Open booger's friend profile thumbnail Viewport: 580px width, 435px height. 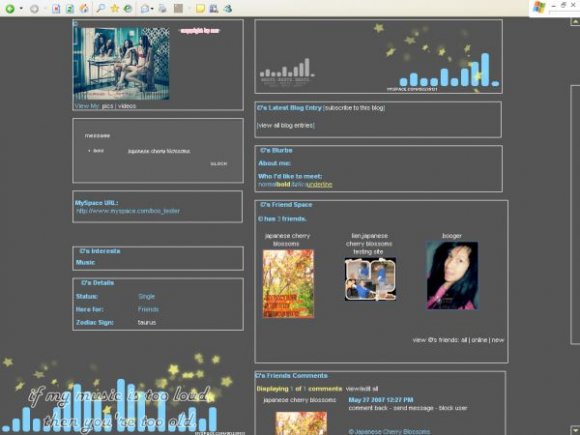pos(452,276)
